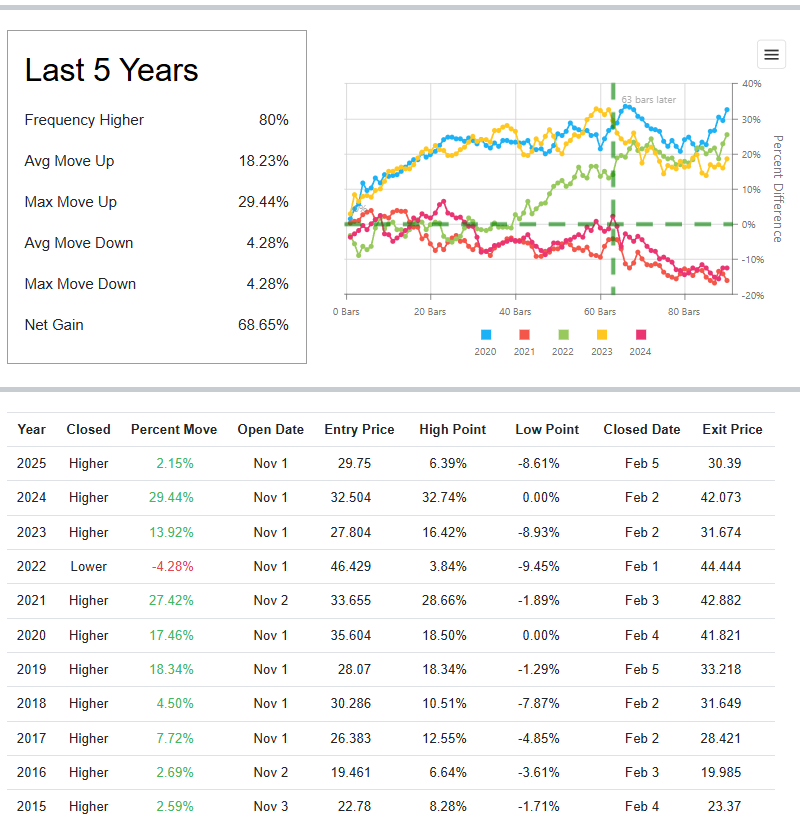The height and width of the screenshot is (821, 800).
Task: Select the 2024 row's 29.44% value
Action: (174, 497)
